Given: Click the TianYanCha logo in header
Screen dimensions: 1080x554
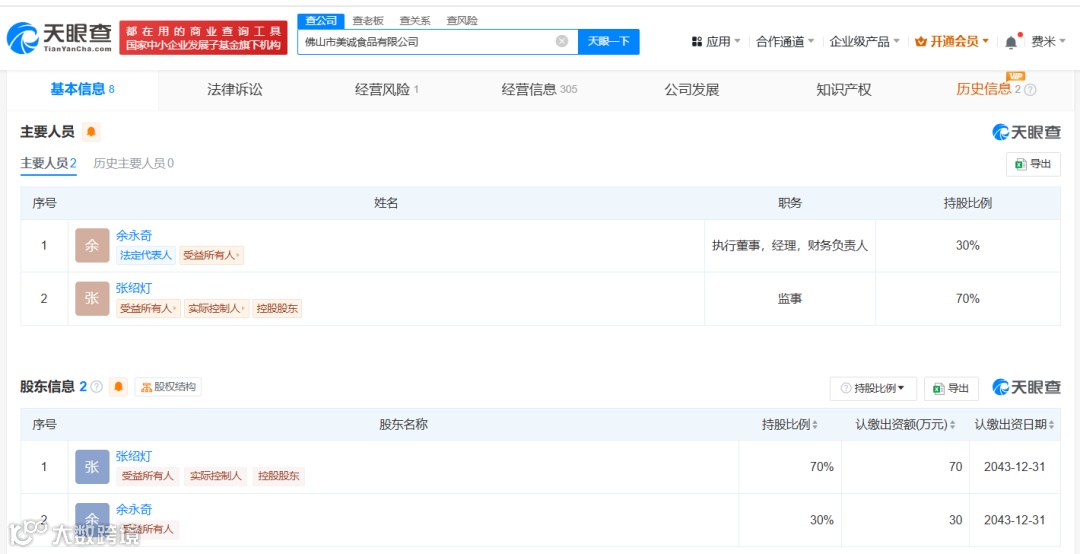Looking at the screenshot, I should click(x=59, y=37).
